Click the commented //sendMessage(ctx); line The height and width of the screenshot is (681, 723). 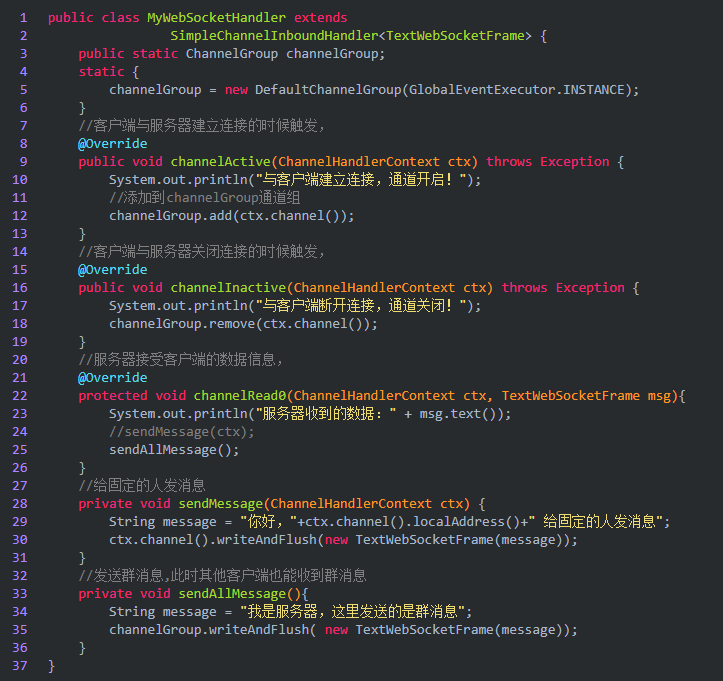tap(182, 432)
